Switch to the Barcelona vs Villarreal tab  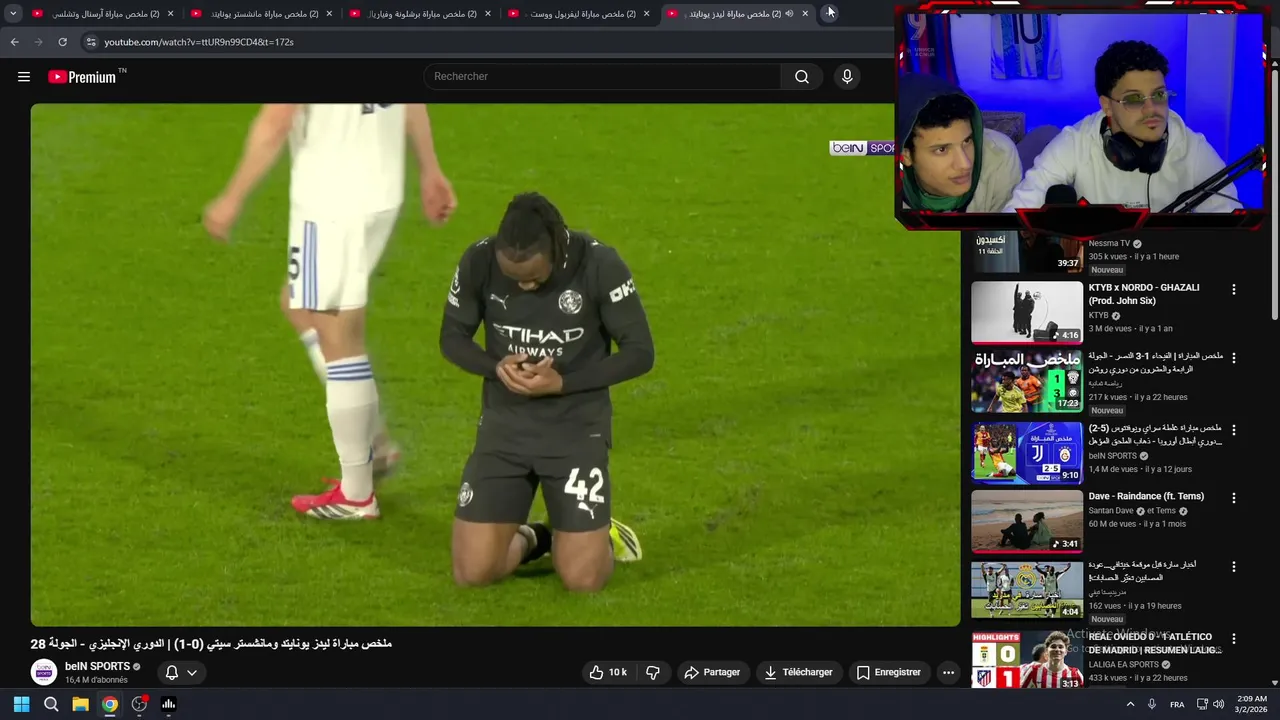pyautogui.click(x=421, y=14)
